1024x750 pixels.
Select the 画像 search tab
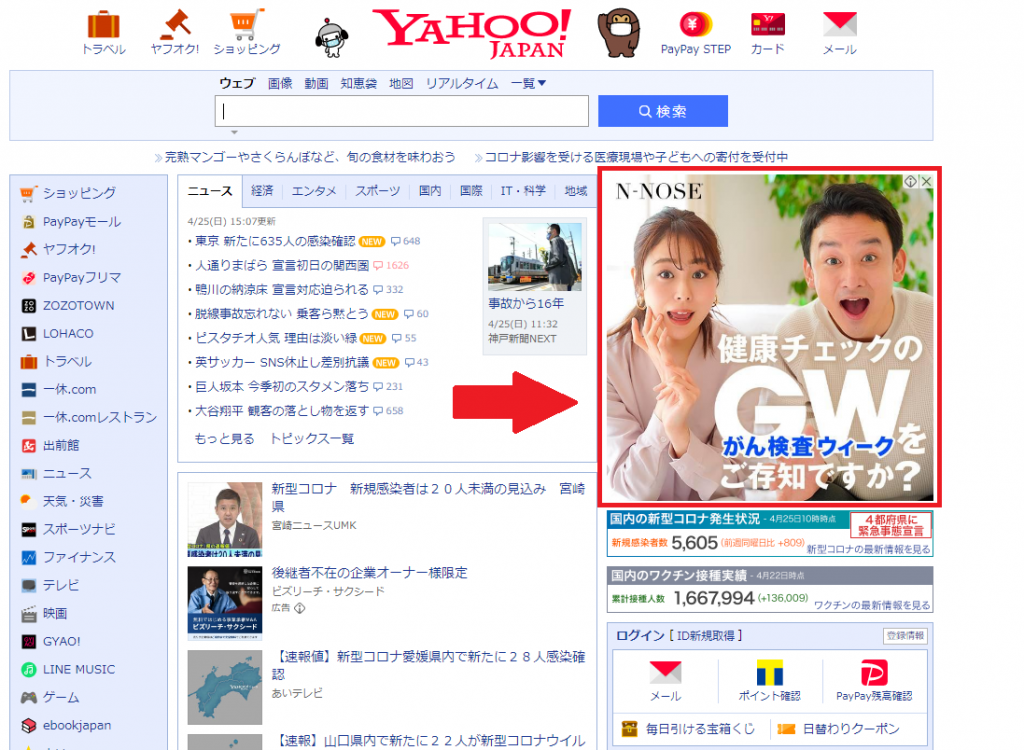pos(280,83)
